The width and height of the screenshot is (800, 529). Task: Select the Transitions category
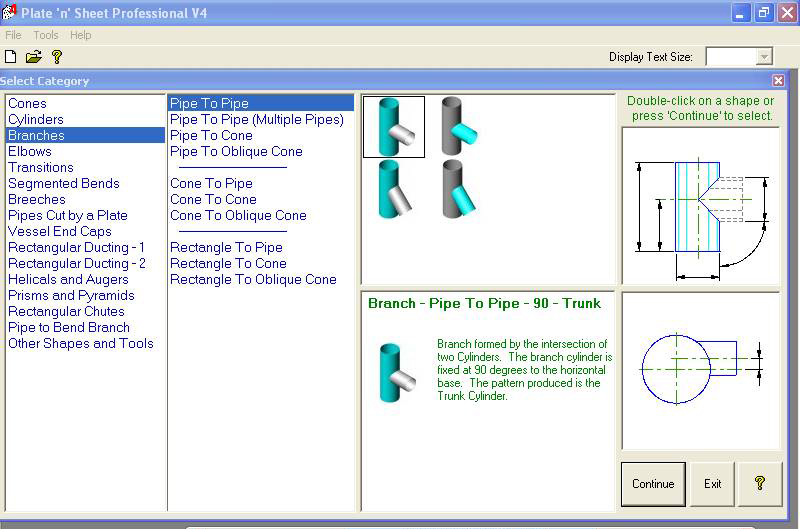pos(85,167)
